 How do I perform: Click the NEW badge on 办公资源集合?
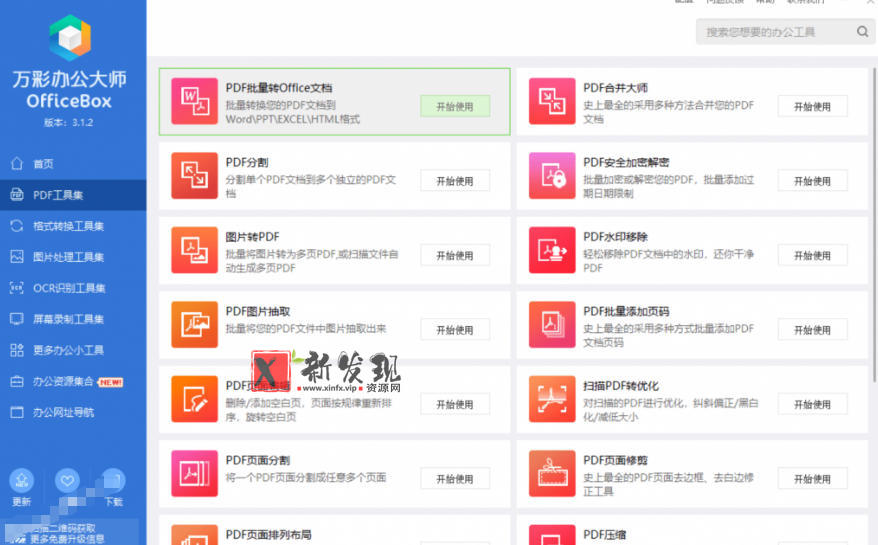pos(111,382)
